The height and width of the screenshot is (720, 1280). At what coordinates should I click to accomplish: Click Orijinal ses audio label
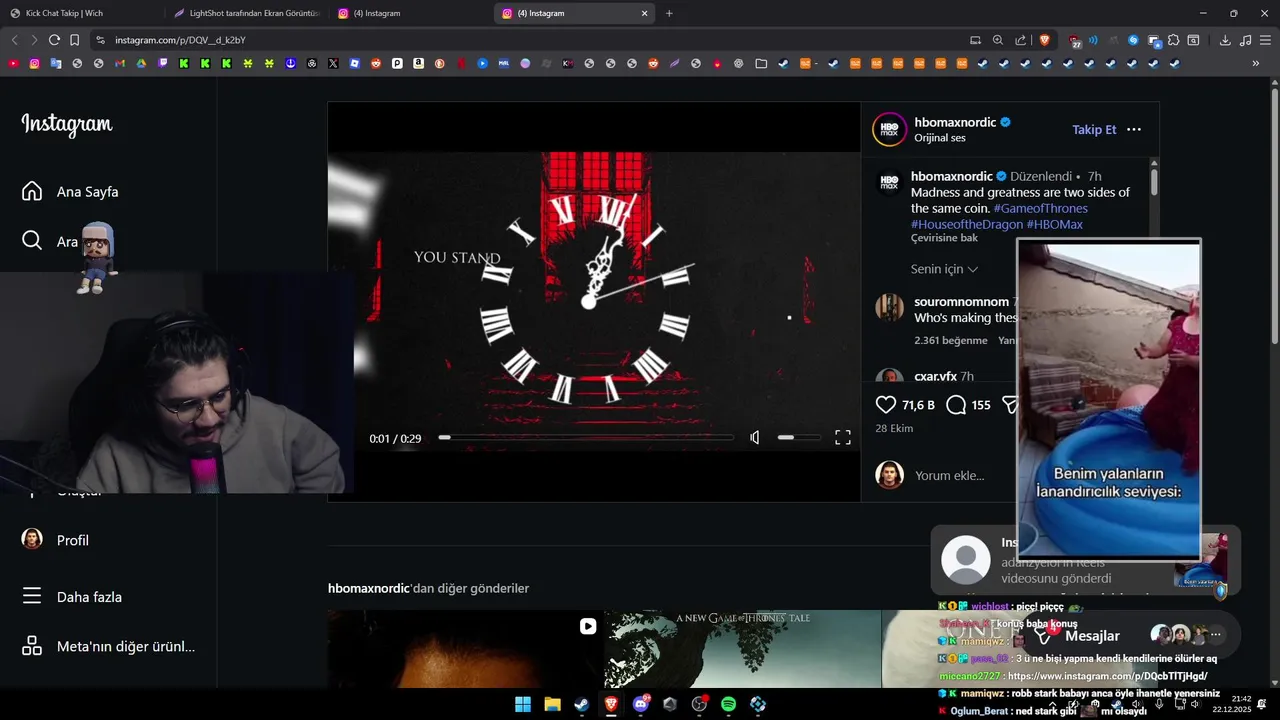pos(940,138)
